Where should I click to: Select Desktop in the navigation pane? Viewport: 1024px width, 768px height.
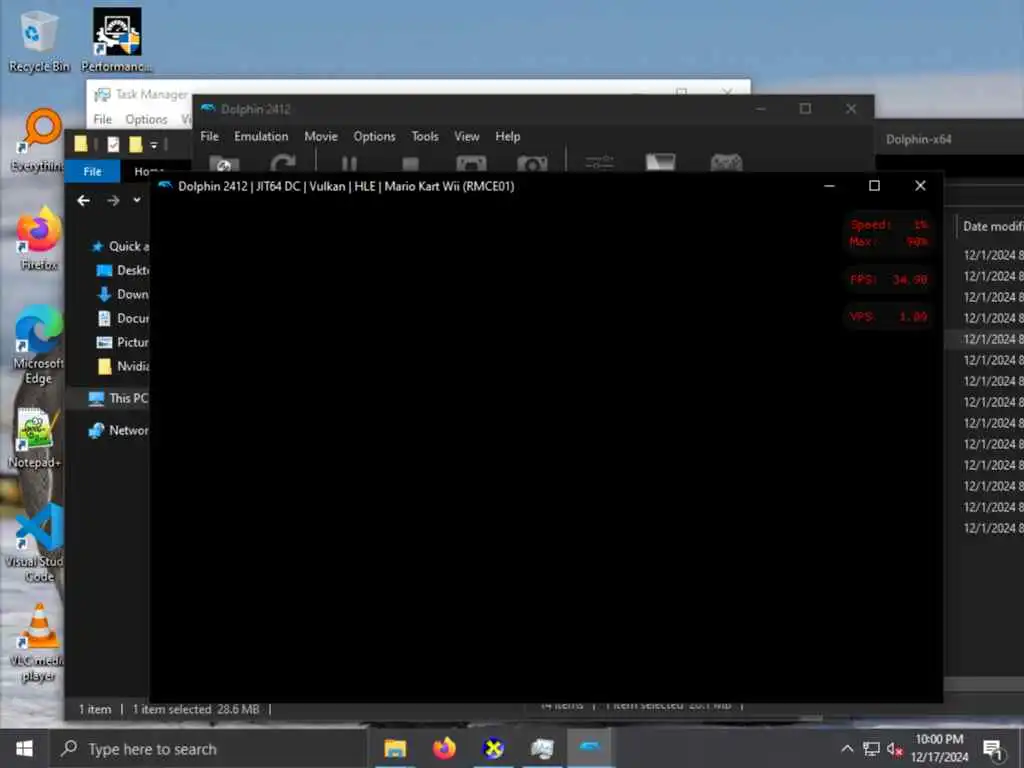click(x=123, y=270)
